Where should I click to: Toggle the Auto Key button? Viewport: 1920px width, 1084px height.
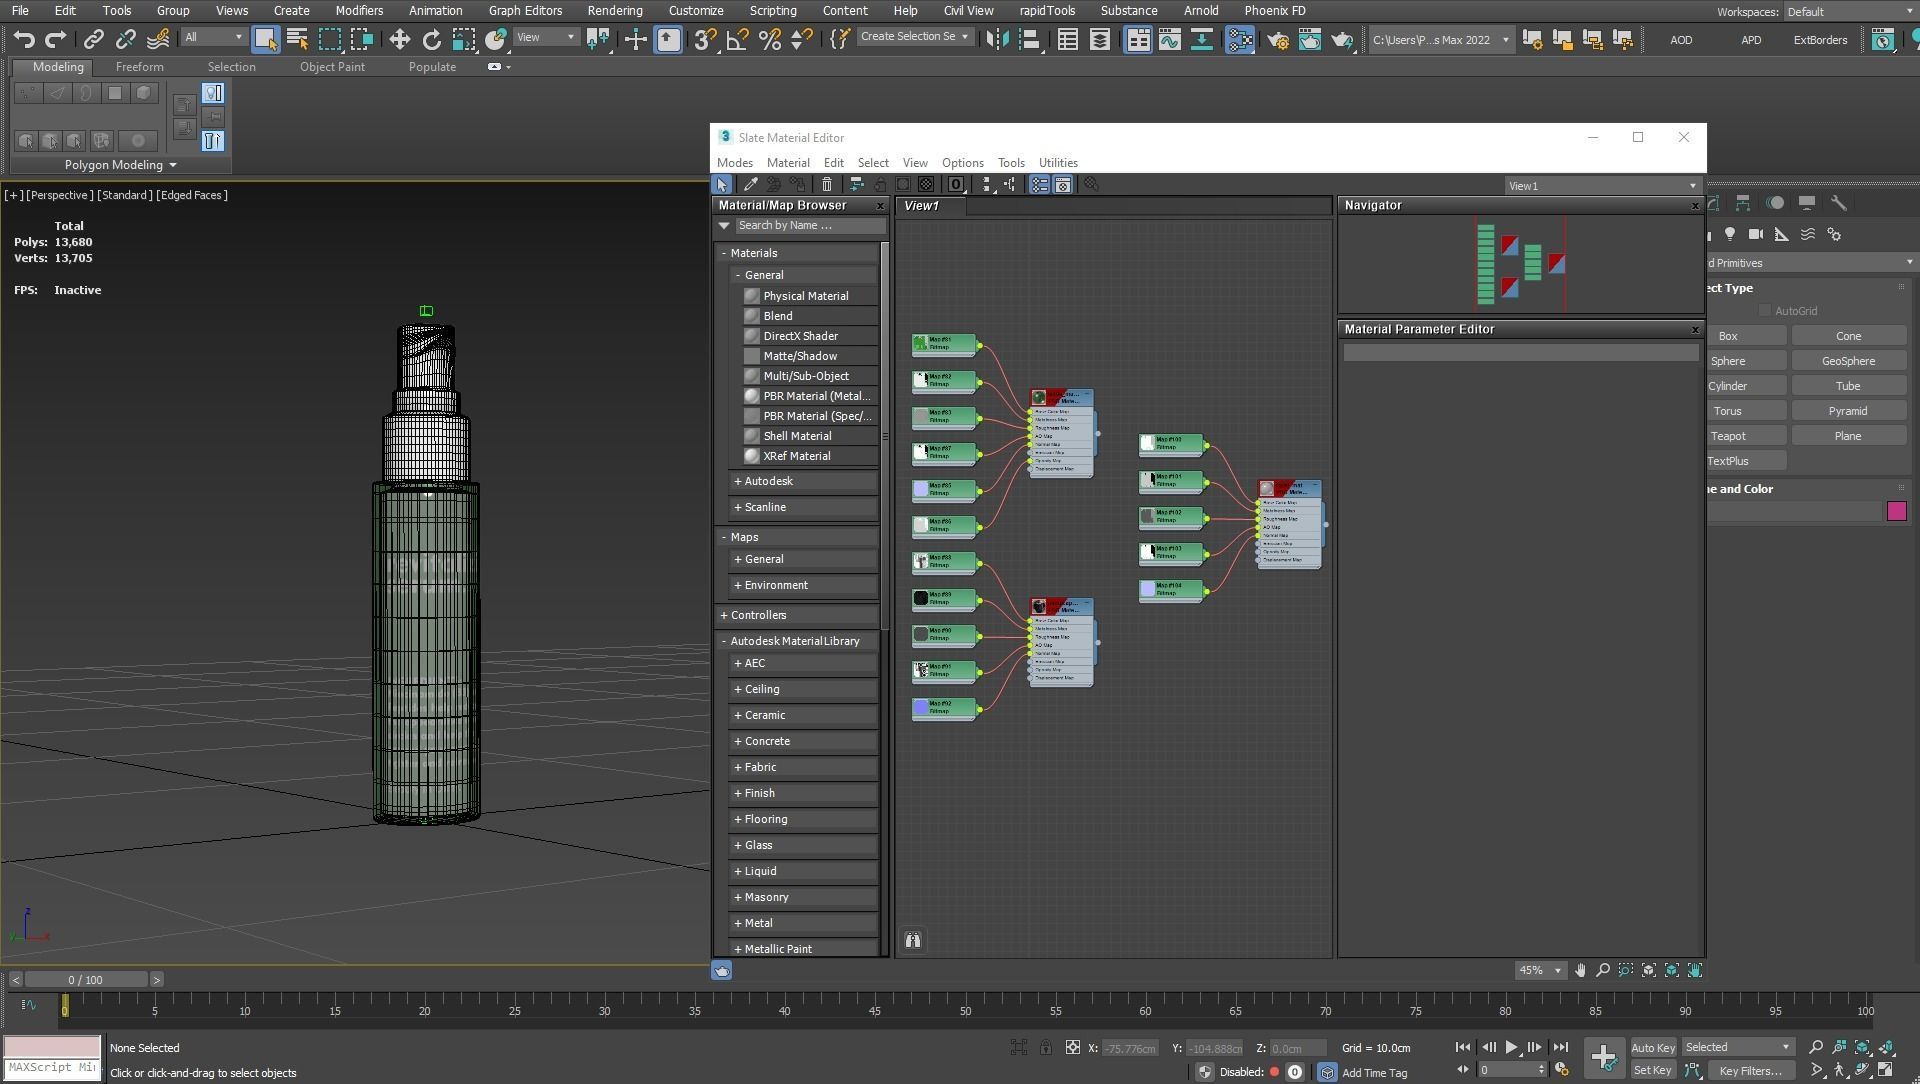pyautogui.click(x=1652, y=1048)
